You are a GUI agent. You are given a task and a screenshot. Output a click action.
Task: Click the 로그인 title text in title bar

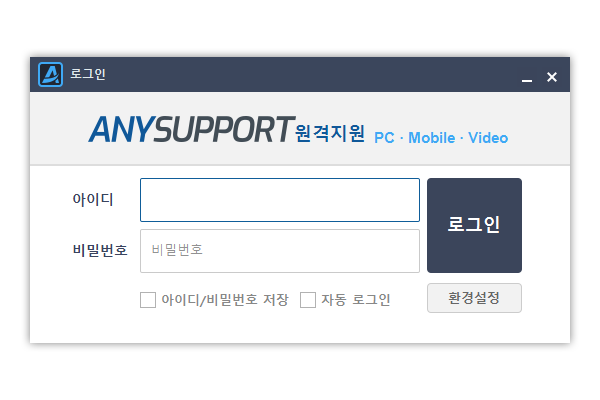pos(88,74)
